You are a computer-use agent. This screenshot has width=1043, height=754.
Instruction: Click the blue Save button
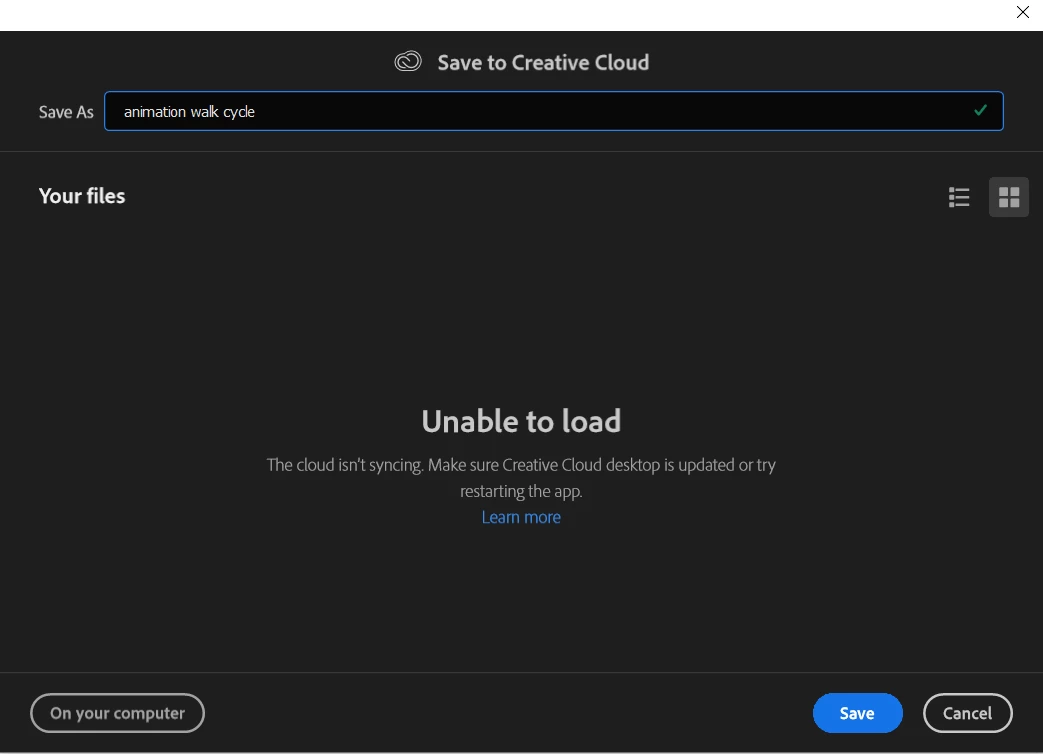click(x=857, y=713)
